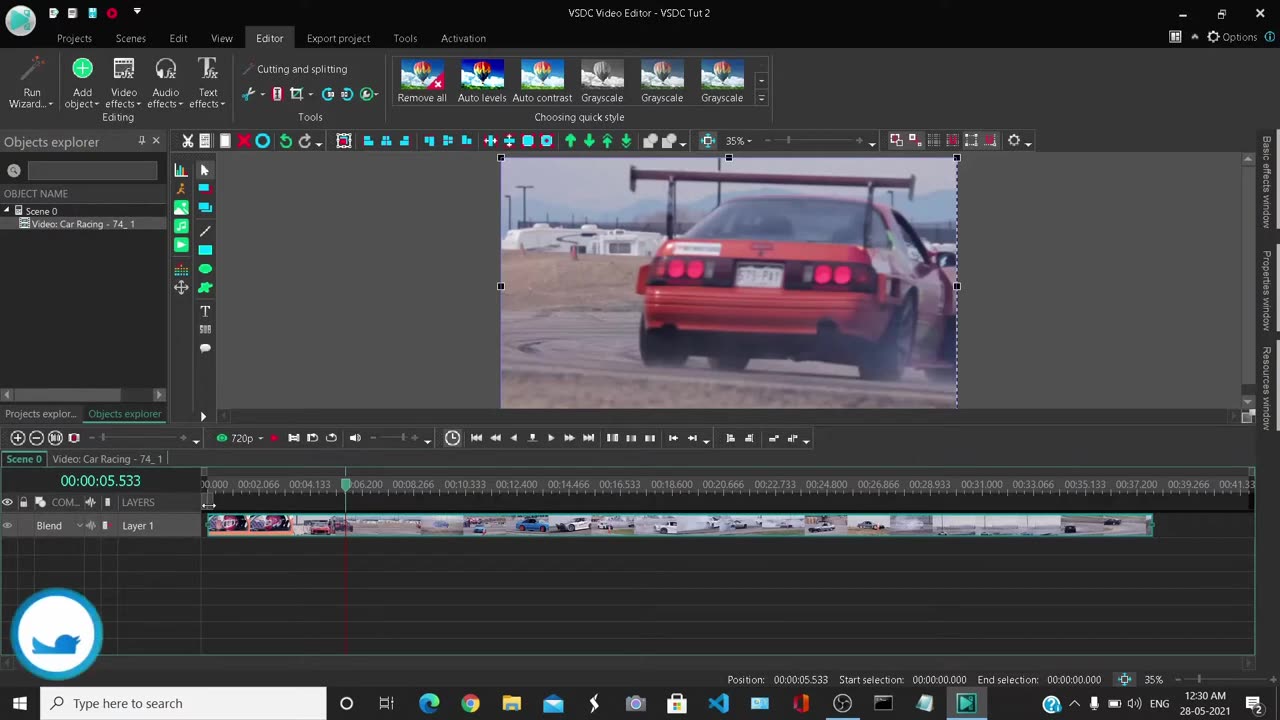Click the green Move down arrow icon

[x=589, y=141]
